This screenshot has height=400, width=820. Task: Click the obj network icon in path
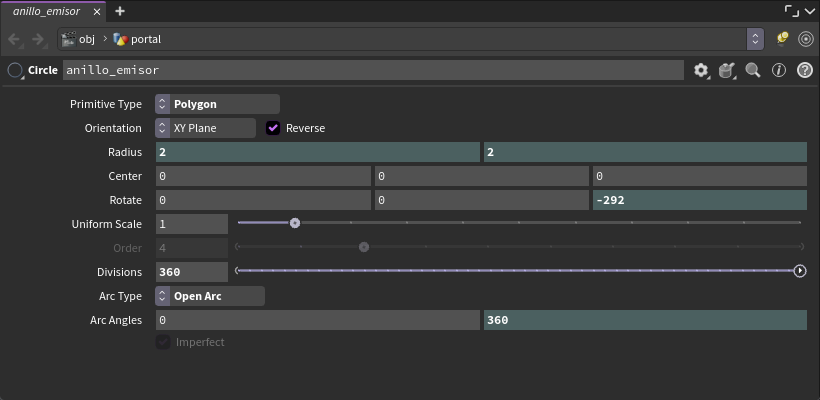pos(69,39)
